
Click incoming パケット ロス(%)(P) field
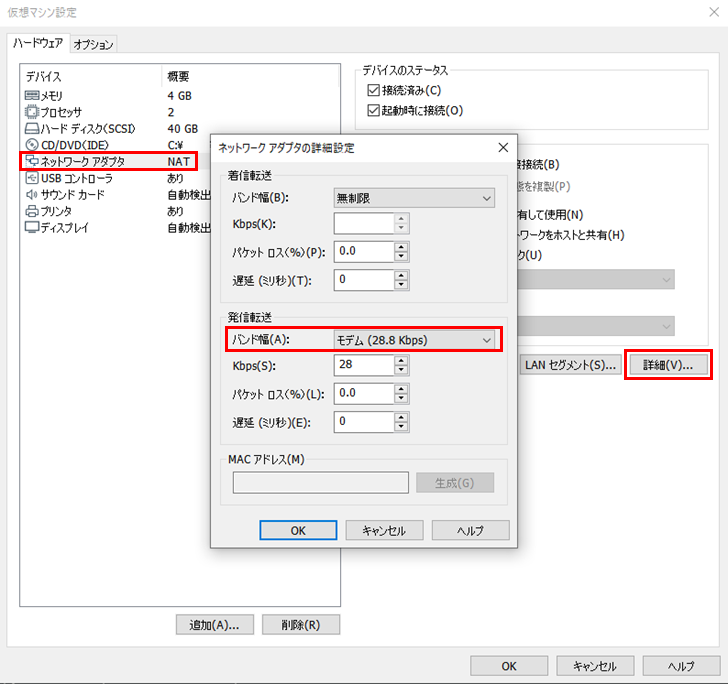pyautogui.click(x=364, y=252)
